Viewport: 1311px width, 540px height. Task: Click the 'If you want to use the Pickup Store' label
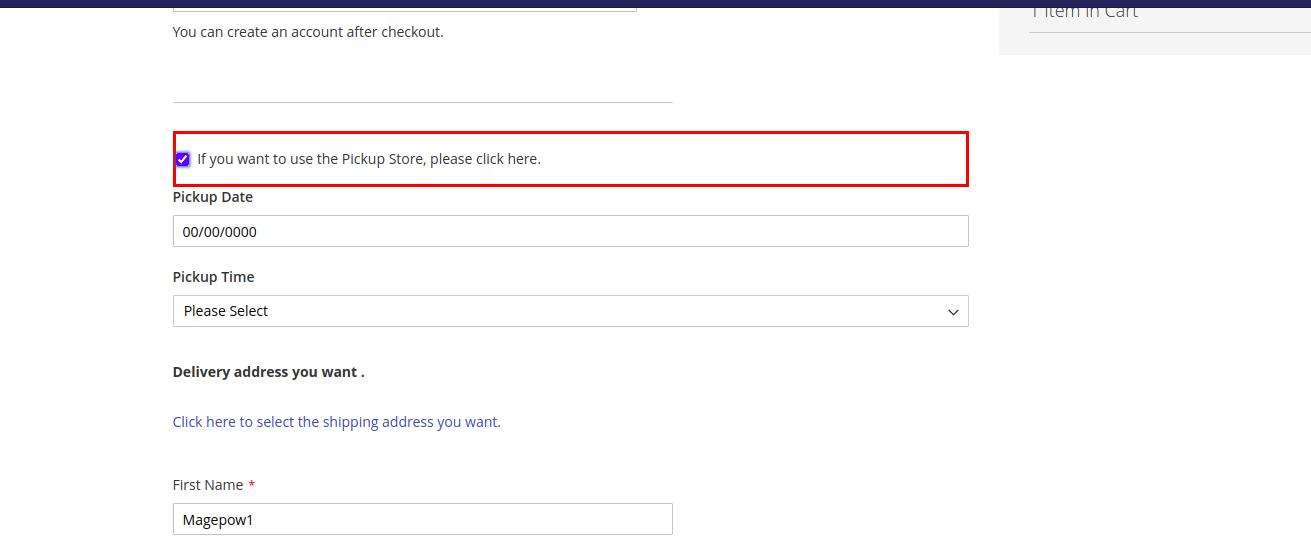coord(368,159)
